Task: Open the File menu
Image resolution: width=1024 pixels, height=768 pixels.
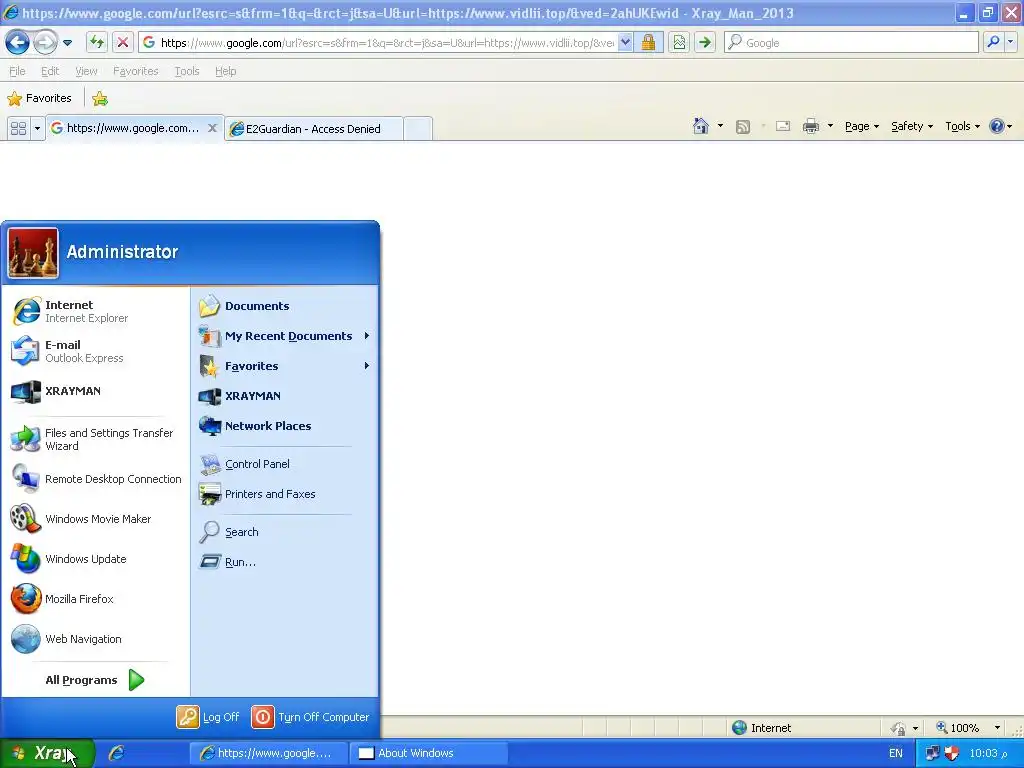Action: pos(18,71)
